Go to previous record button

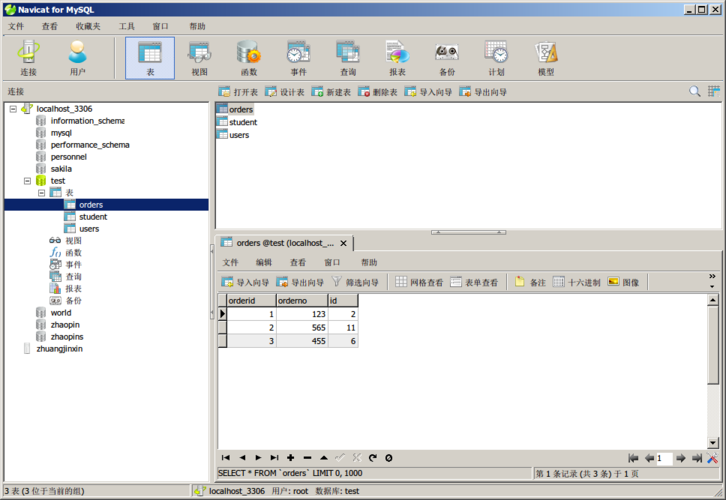coord(242,458)
